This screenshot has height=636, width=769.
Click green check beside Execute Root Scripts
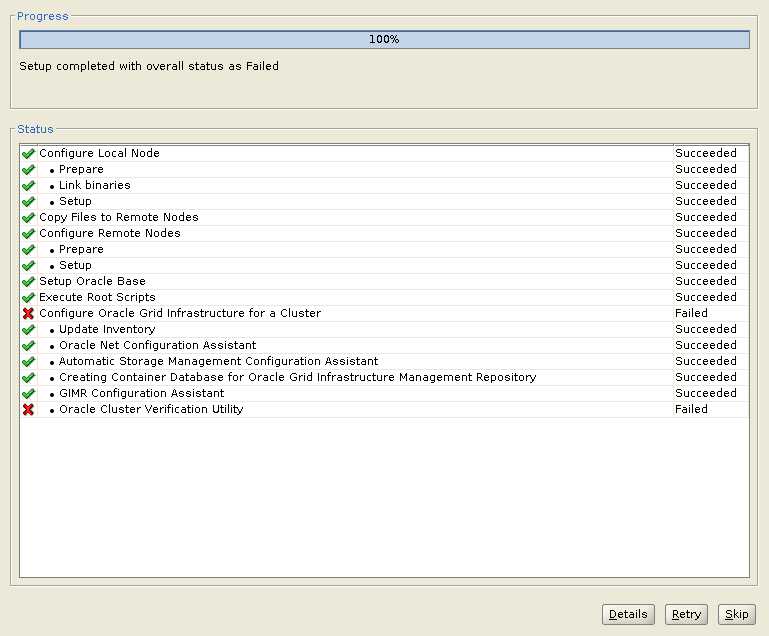coord(28,297)
